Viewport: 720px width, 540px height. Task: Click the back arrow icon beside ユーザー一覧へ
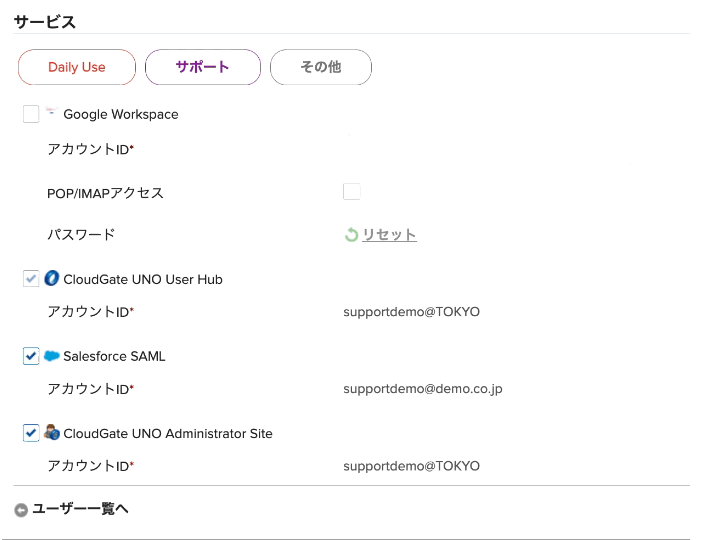(21, 510)
